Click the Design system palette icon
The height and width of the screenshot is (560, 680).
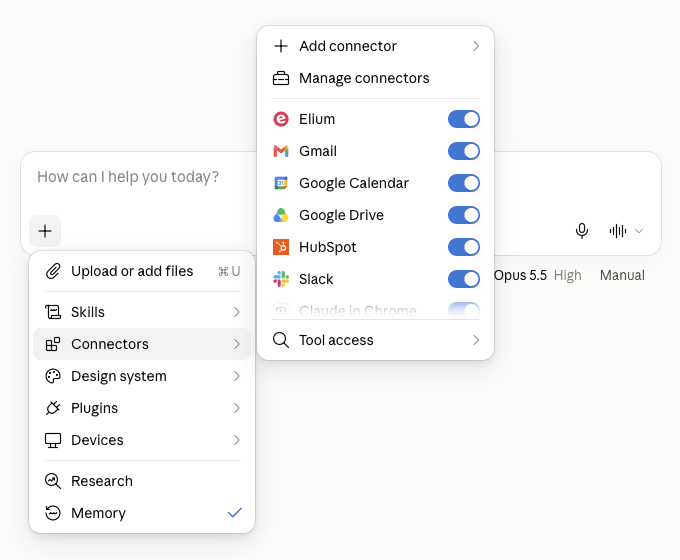click(x=53, y=376)
